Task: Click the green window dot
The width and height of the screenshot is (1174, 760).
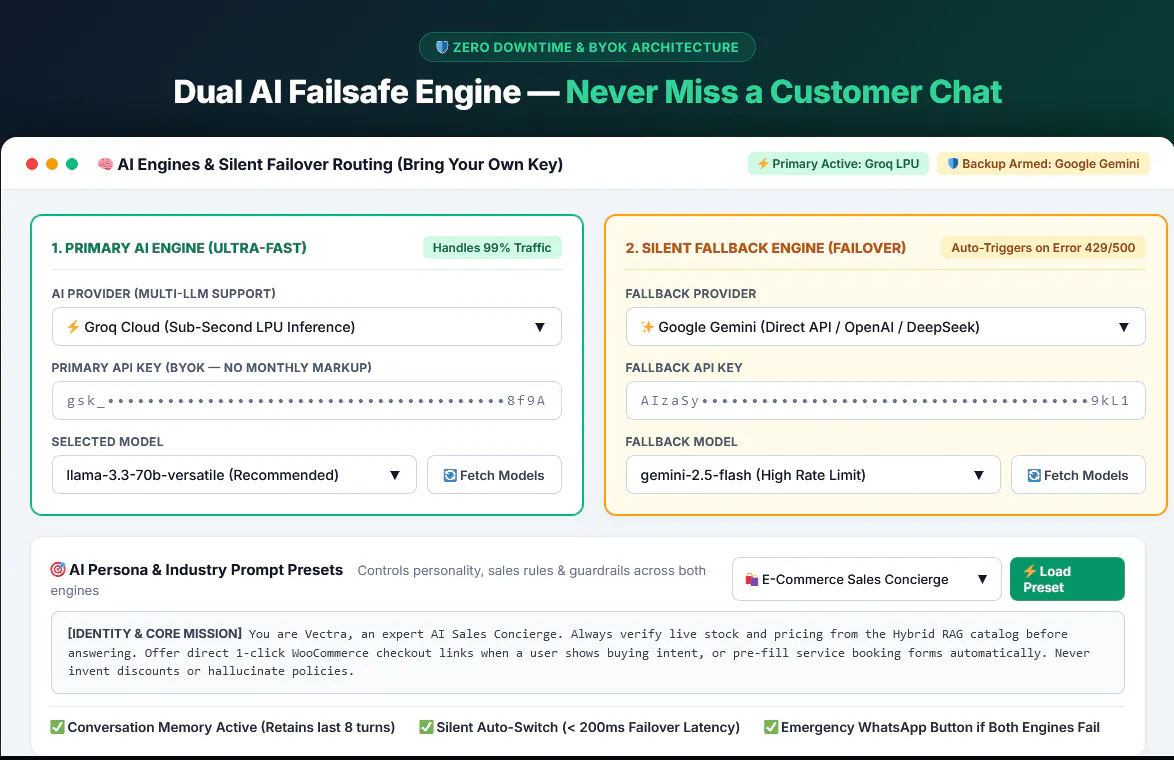Action: [x=72, y=164]
